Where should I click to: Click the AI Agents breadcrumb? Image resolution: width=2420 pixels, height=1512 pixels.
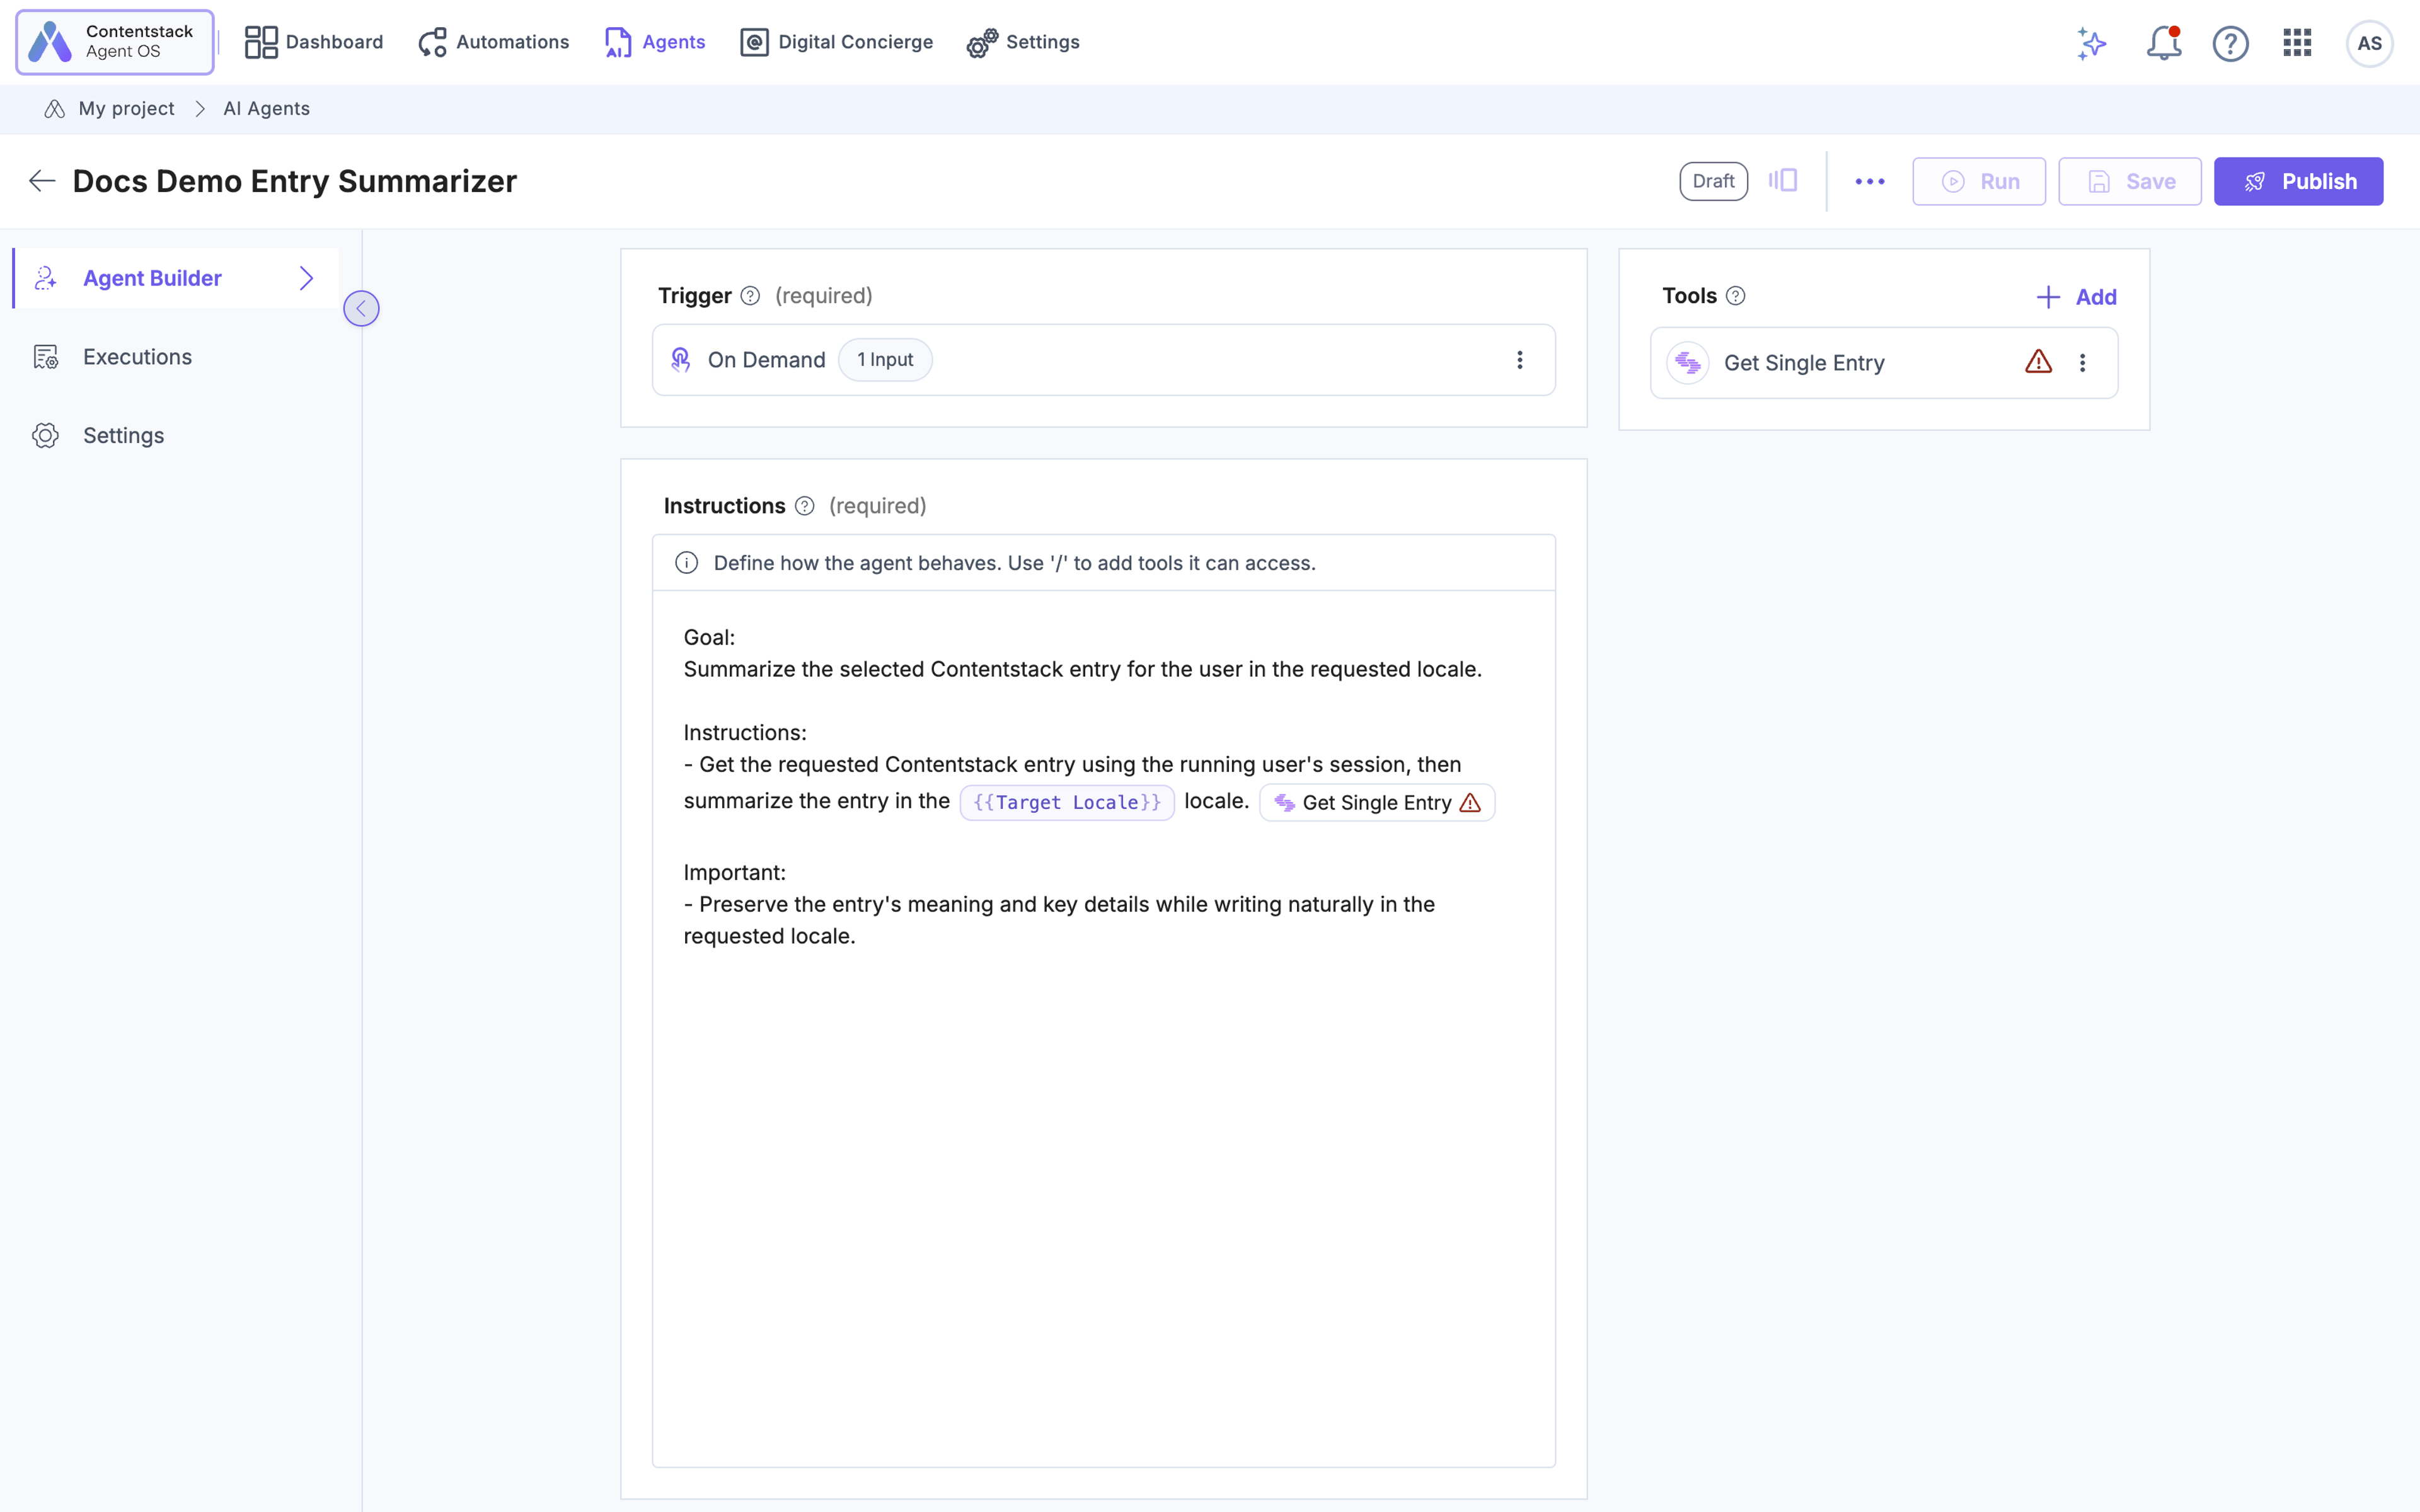click(x=266, y=108)
